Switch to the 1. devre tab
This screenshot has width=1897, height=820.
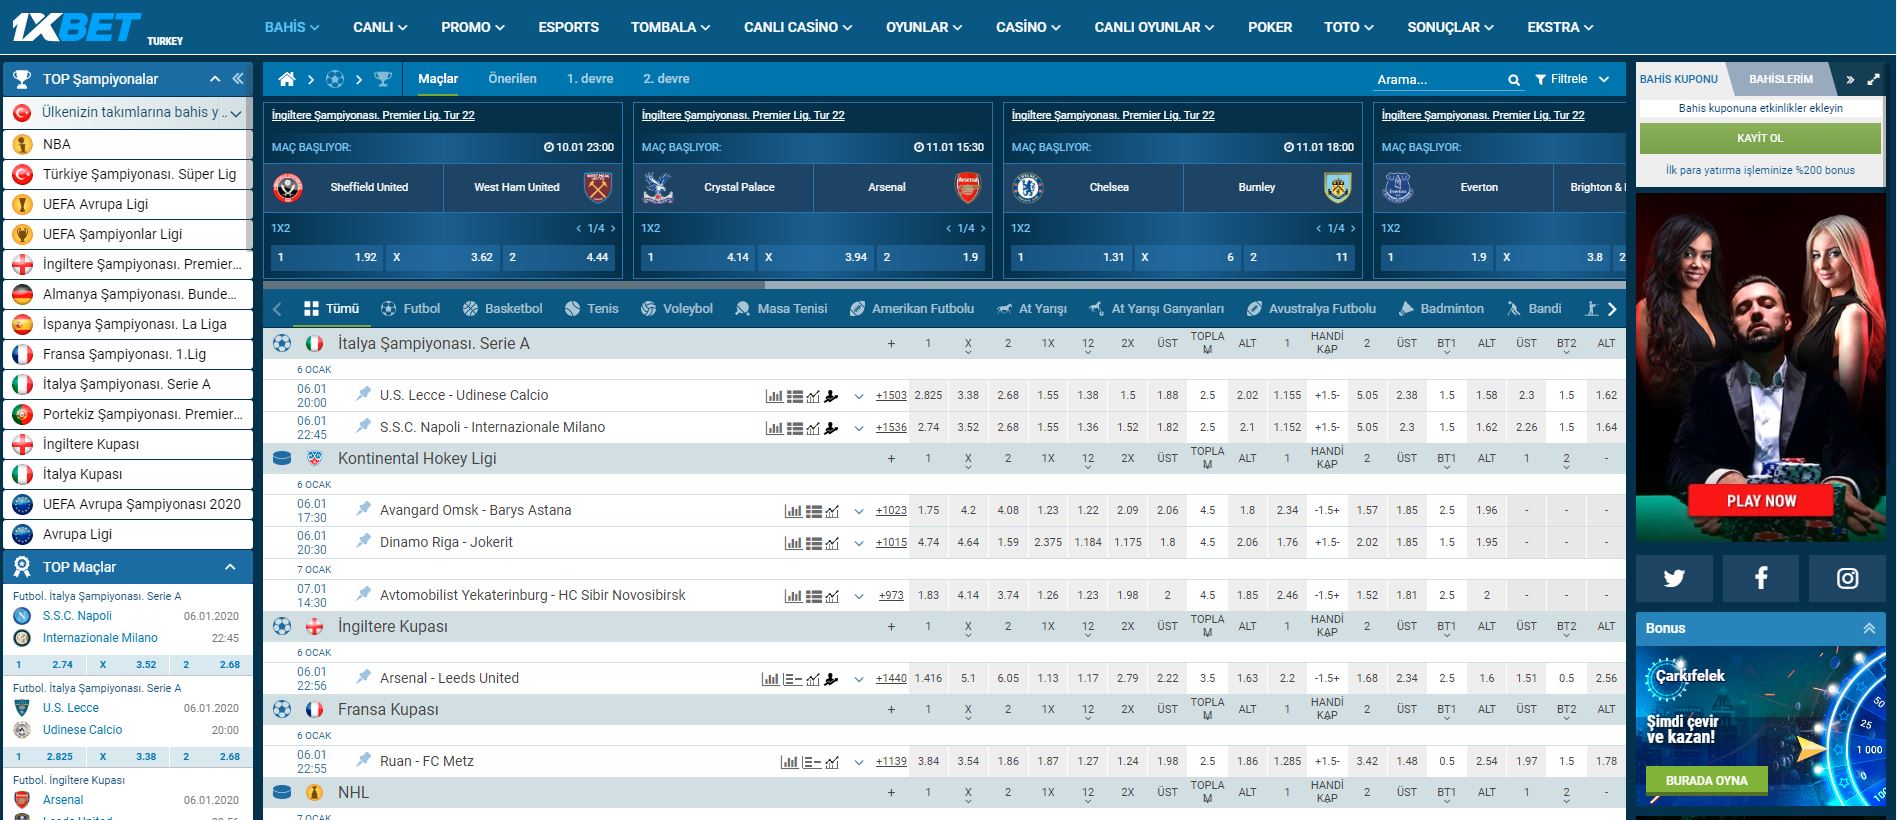[590, 79]
